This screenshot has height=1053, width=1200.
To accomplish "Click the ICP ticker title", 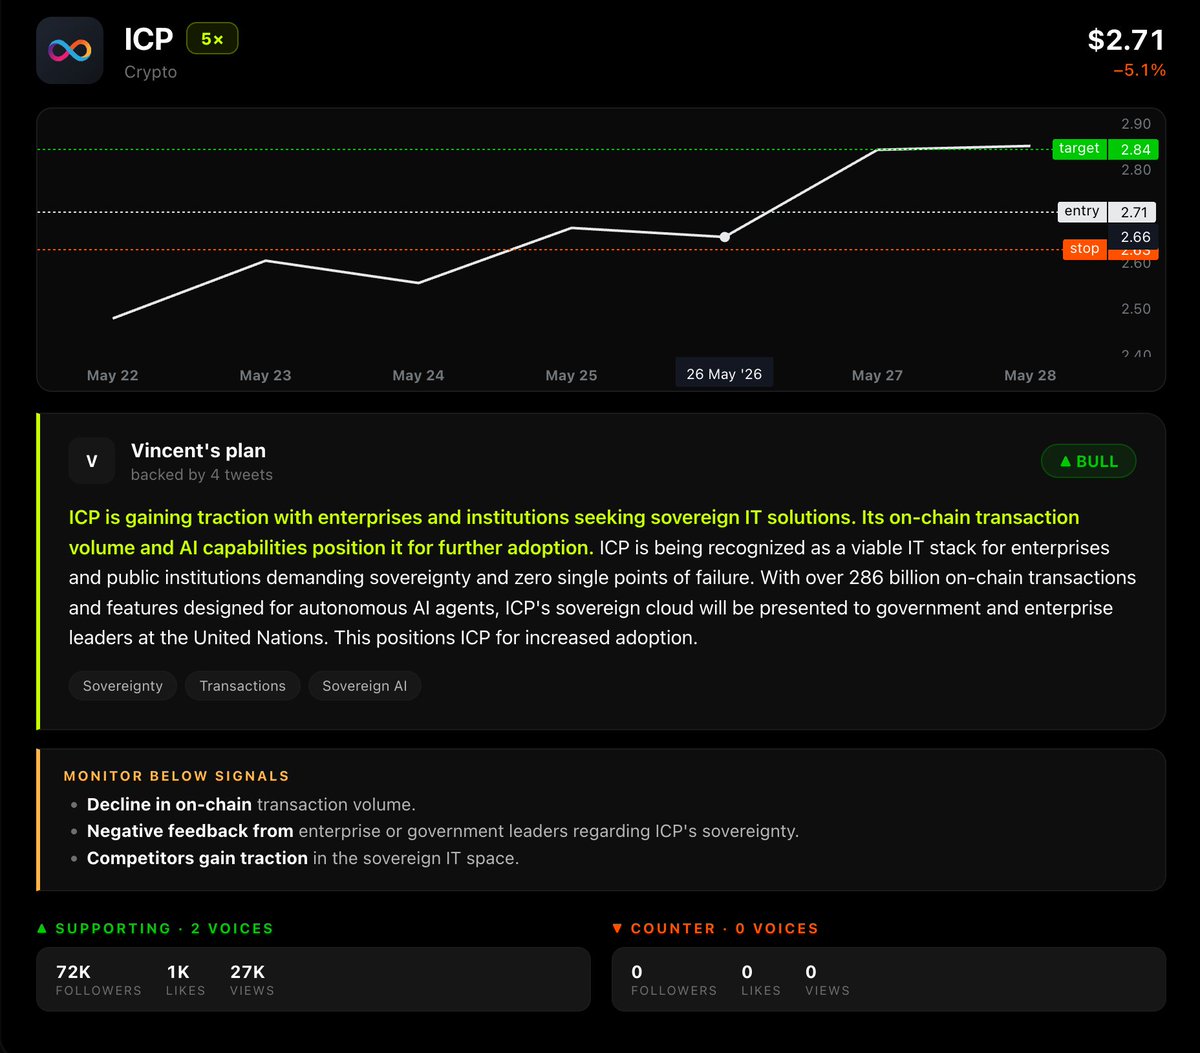I will point(148,39).
